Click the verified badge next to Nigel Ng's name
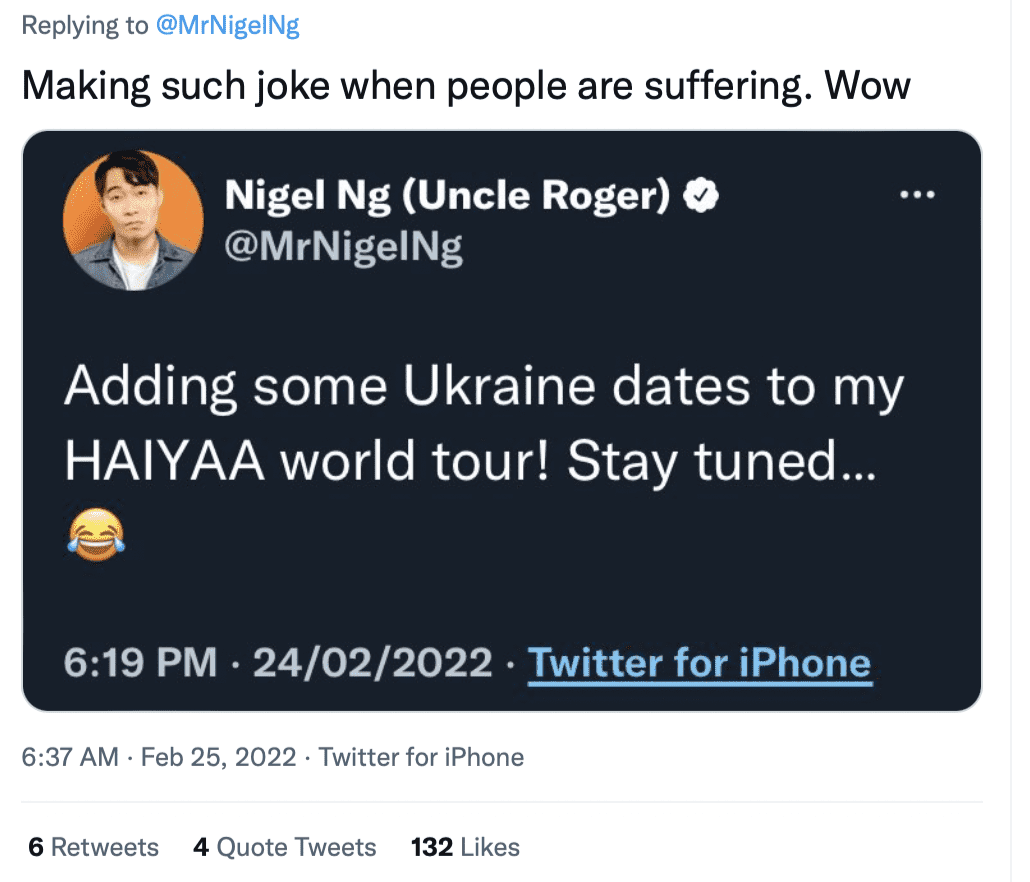1030x882 pixels. (701, 196)
